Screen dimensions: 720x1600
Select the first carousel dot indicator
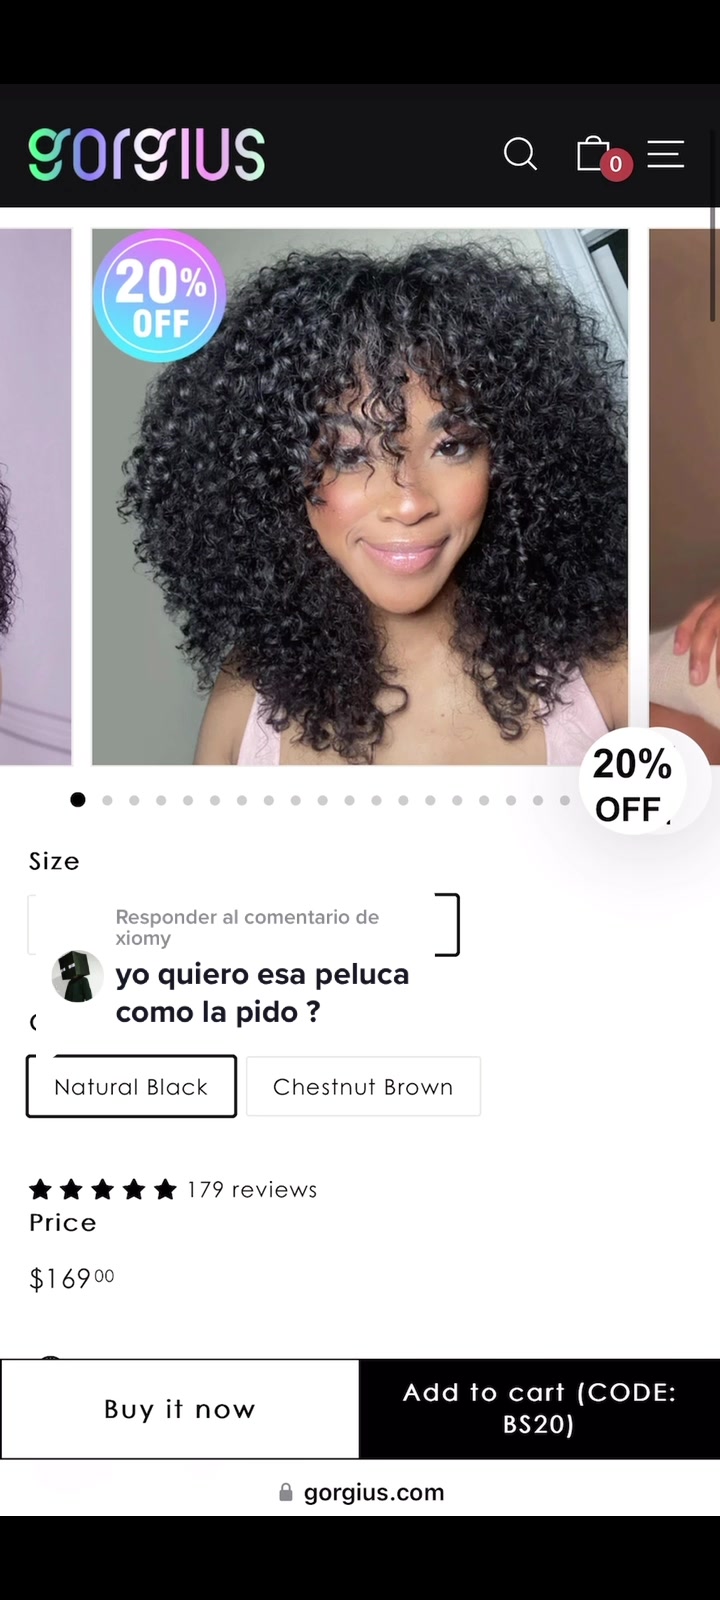[x=78, y=799]
